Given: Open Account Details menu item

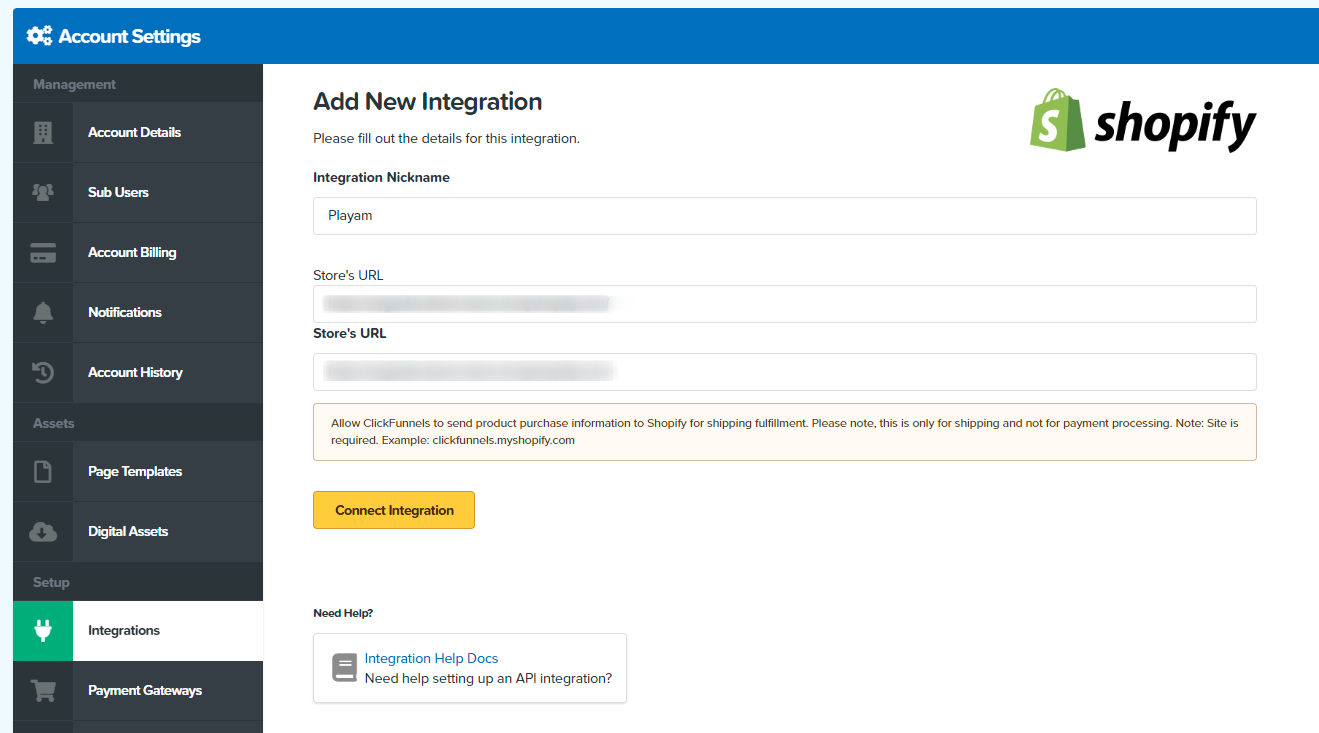Looking at the screenshot, I should click(x=134, y=133).
